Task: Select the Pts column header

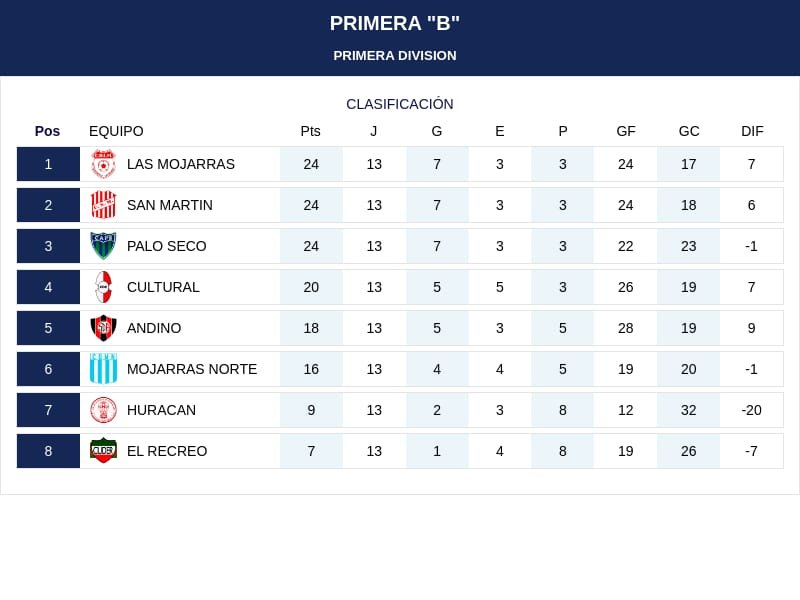Action: click(x=310, y=131)
